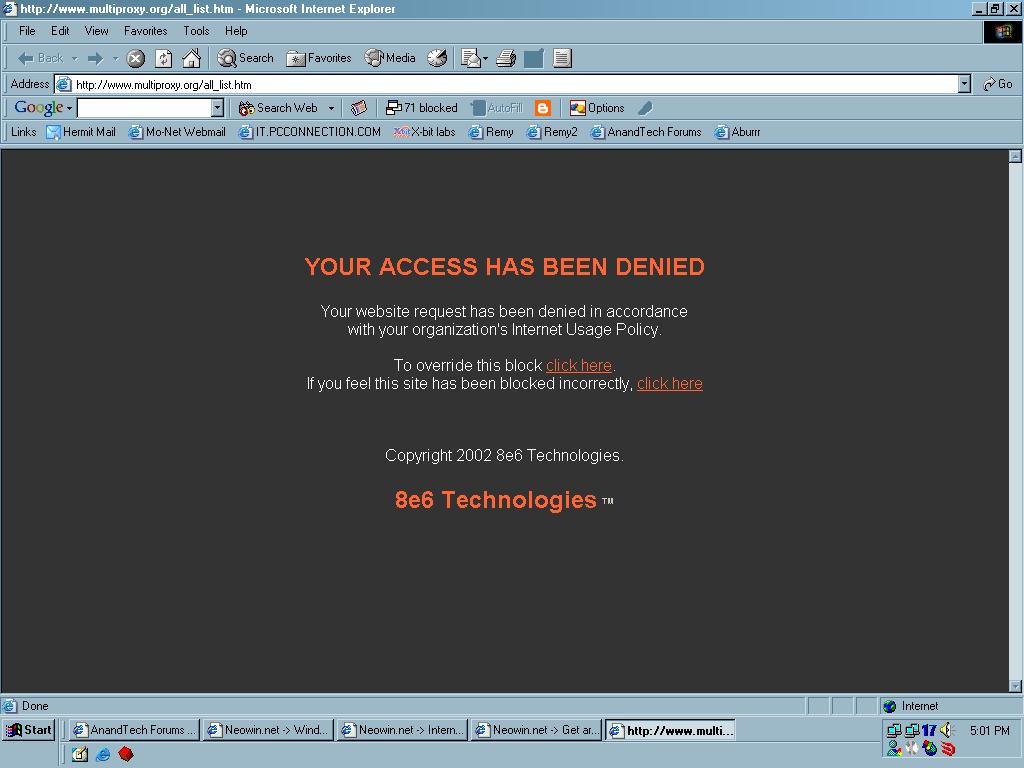The width and height of the screenshot is (1024, 768).
Task: Switch to Neowin.net -> Get ar... taskbar window
Action: click(536, 730)
